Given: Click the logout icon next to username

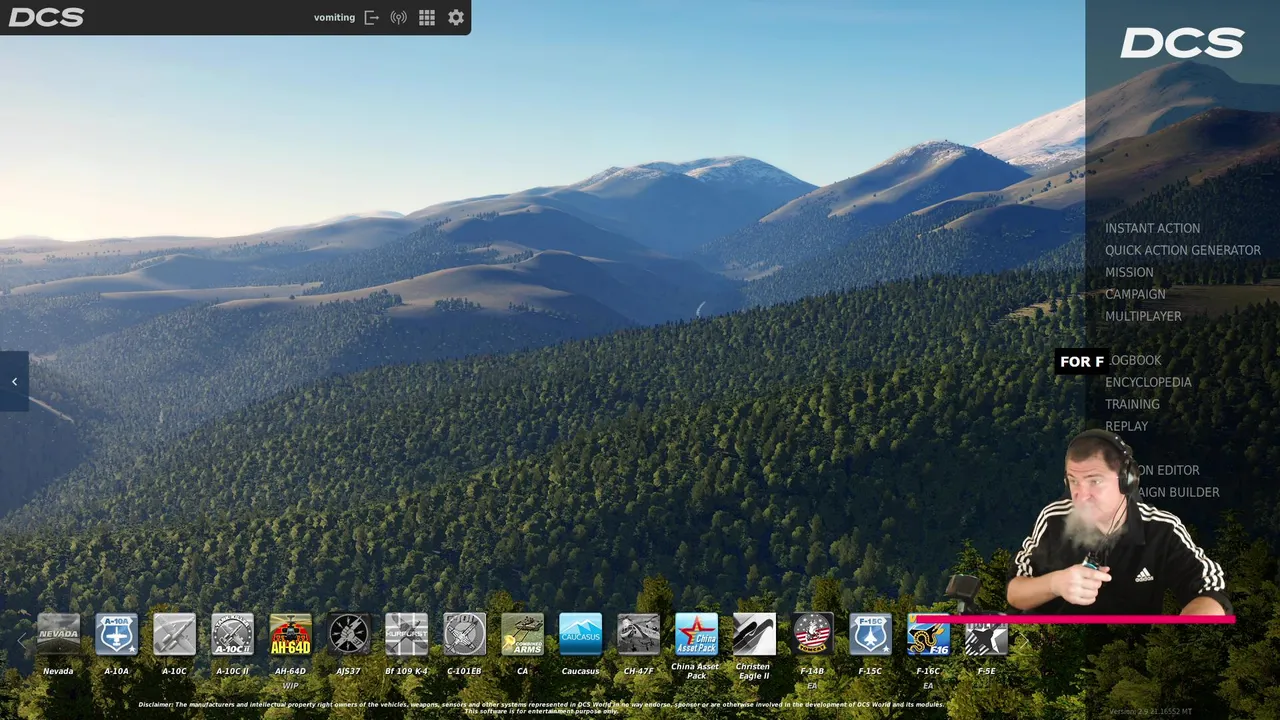Looking at the screenshot, I should point(371,18).
